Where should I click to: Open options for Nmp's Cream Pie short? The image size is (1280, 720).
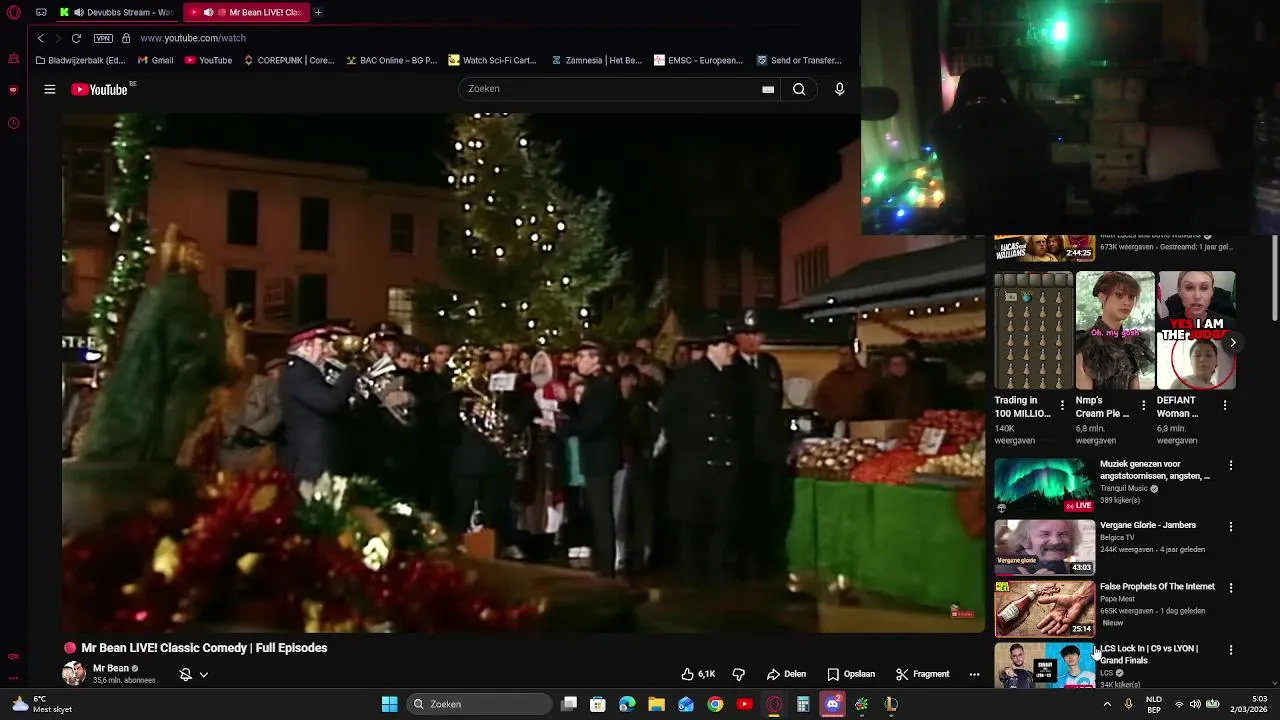coord(1143,405)
